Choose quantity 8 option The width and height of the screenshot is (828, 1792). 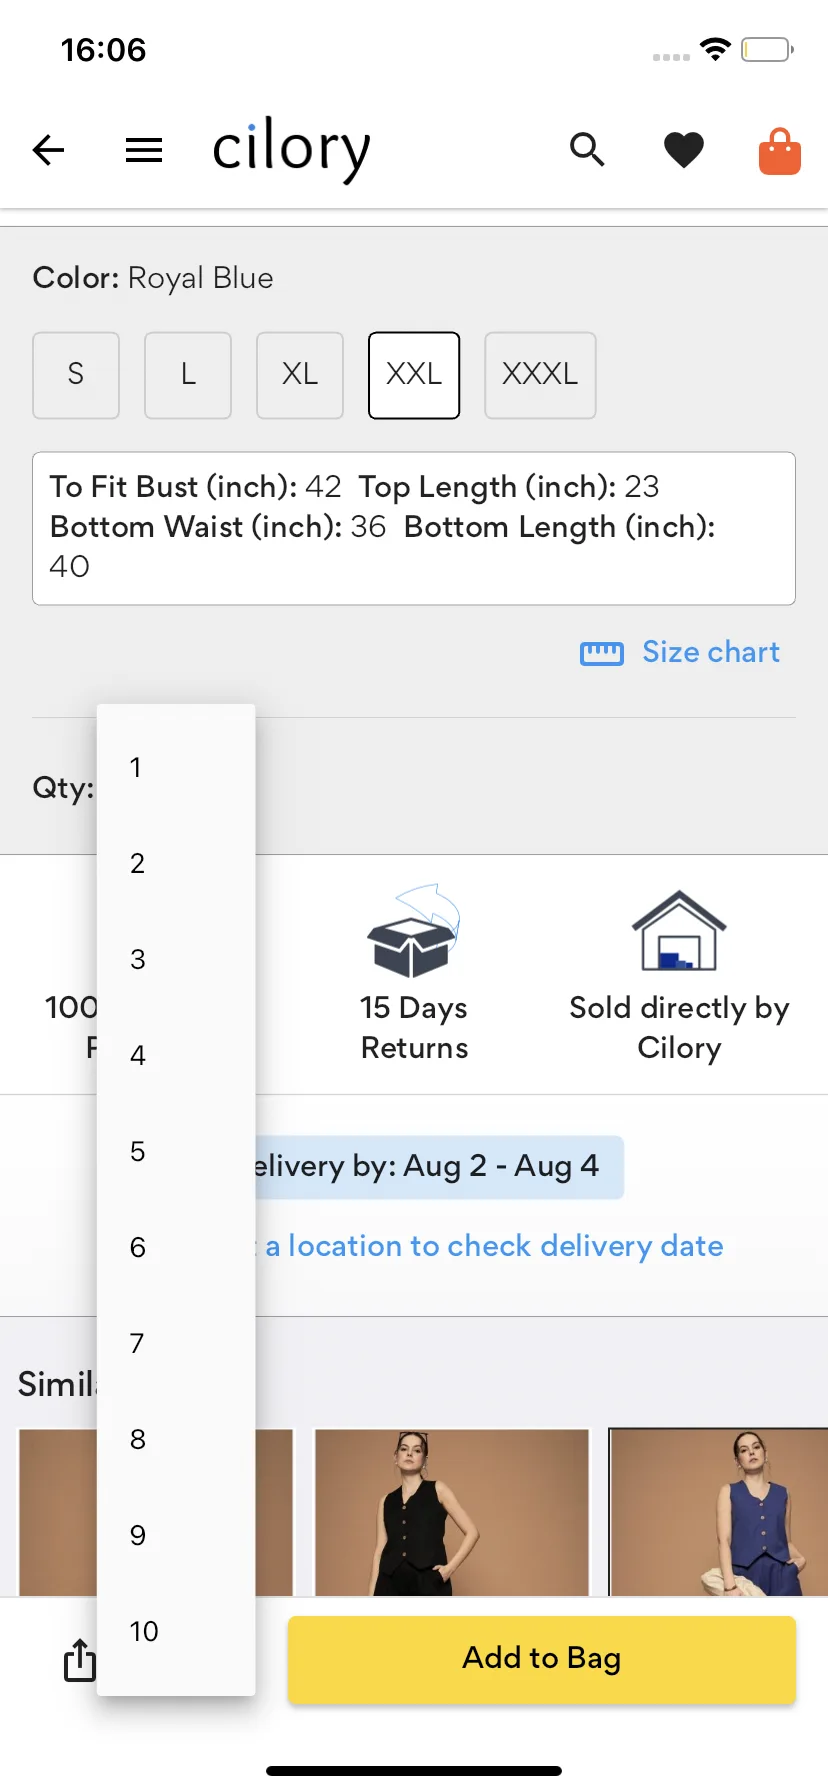point(138,1439)
